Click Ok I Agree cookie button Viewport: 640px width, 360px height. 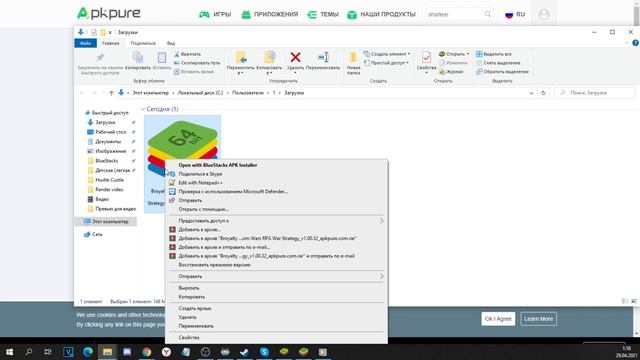click(498, 319)
